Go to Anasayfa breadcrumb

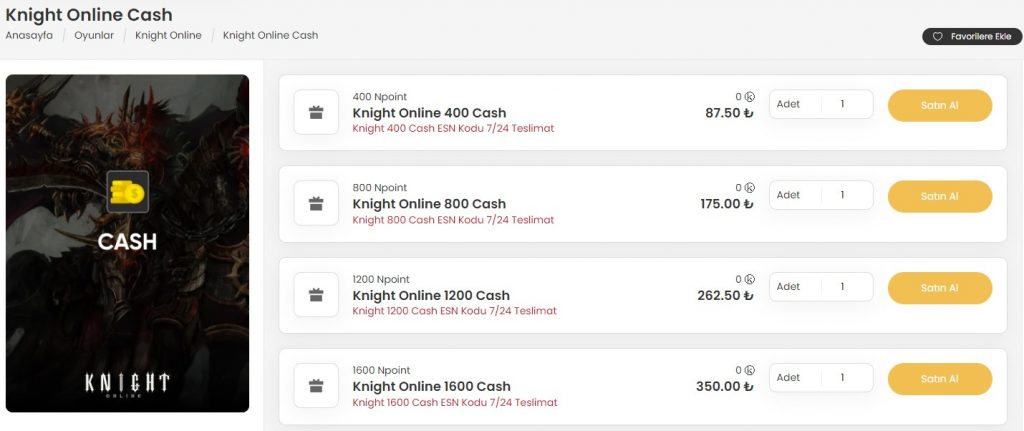click(29, 36)
